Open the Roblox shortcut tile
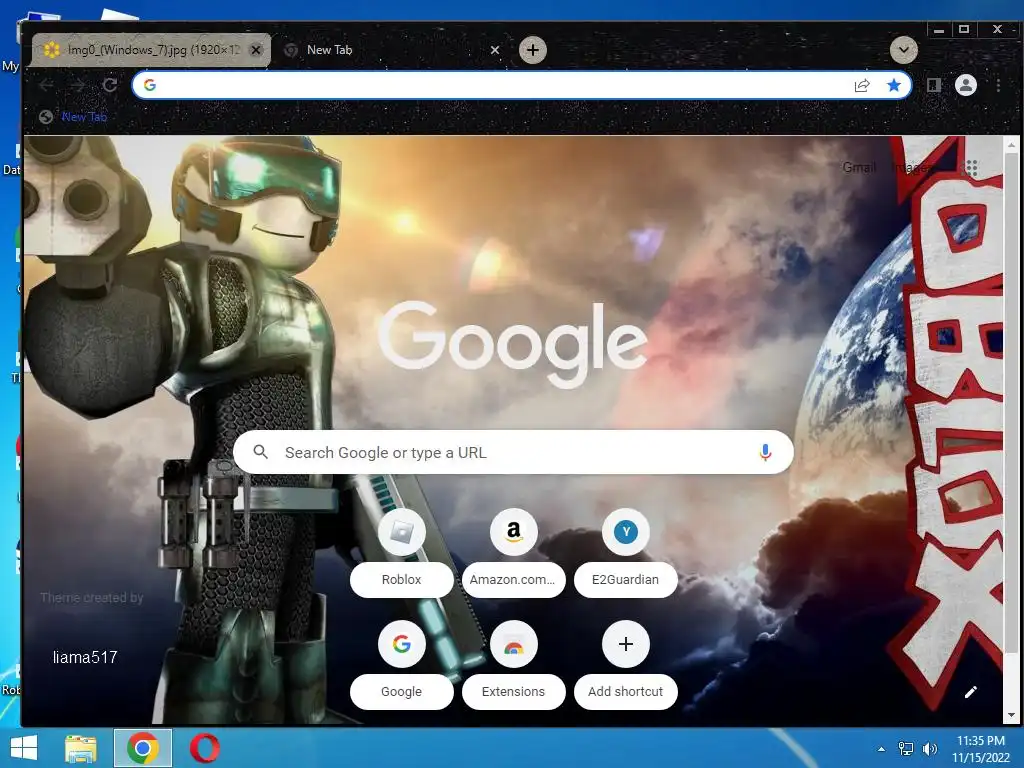The height and width of the screenshot is (768, 1024). point(402,532)
